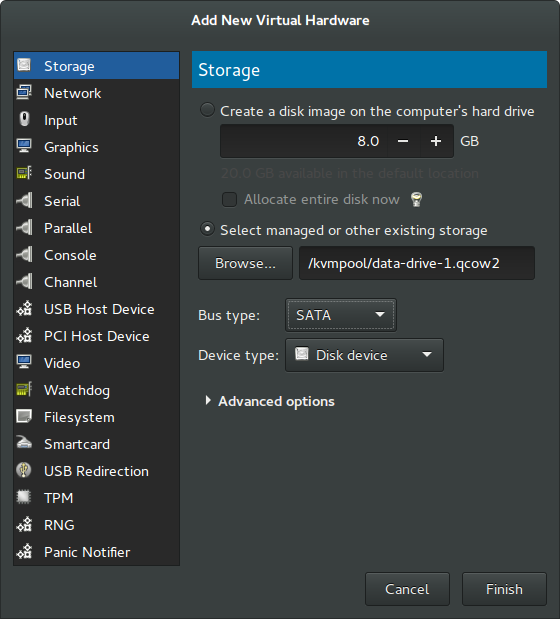Viewport: 560px width, 619px height.
Task: Click the lightbulb hint icon
Action: pyautogui.click(x=416, y=199)
